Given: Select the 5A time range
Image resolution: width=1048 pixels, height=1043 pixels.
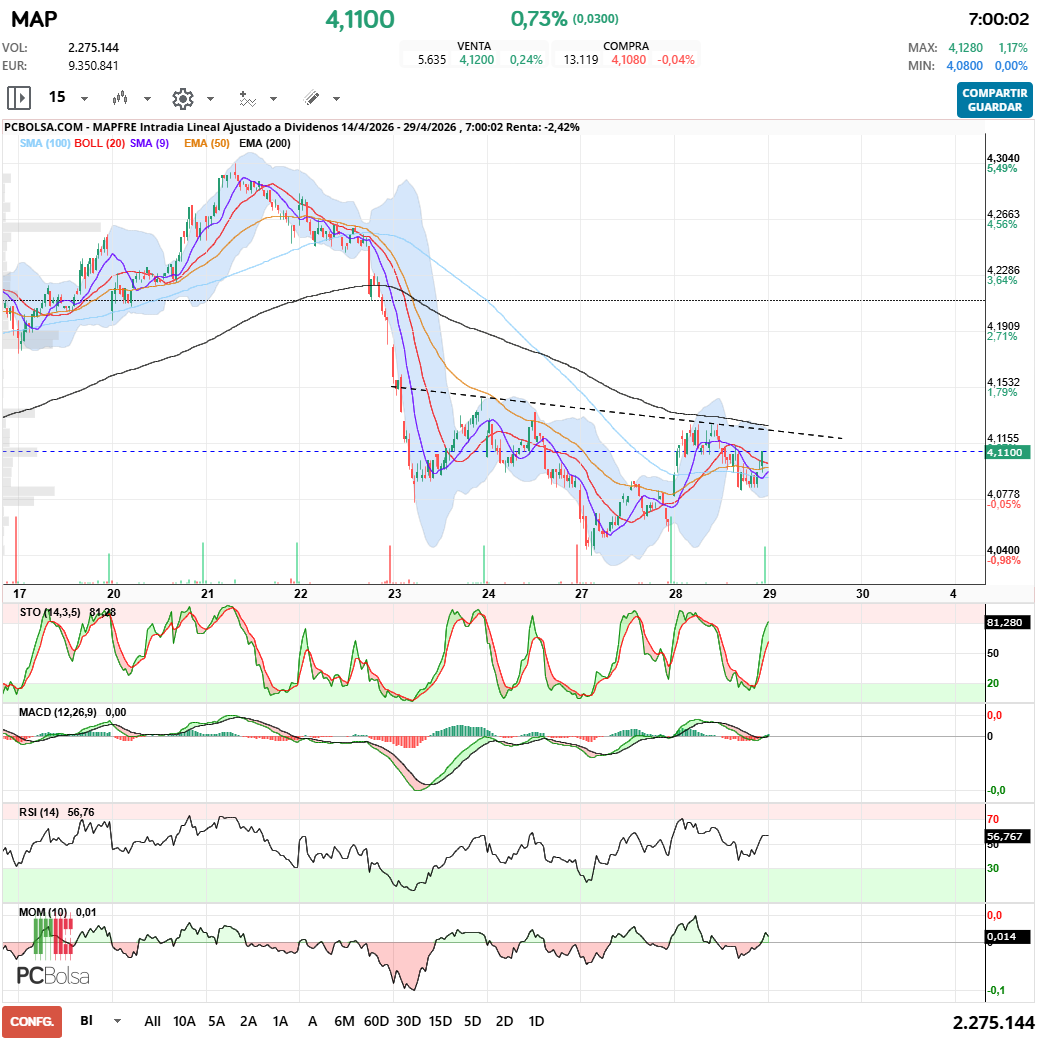Looking at the screenshot, I should click(216, 1021).
